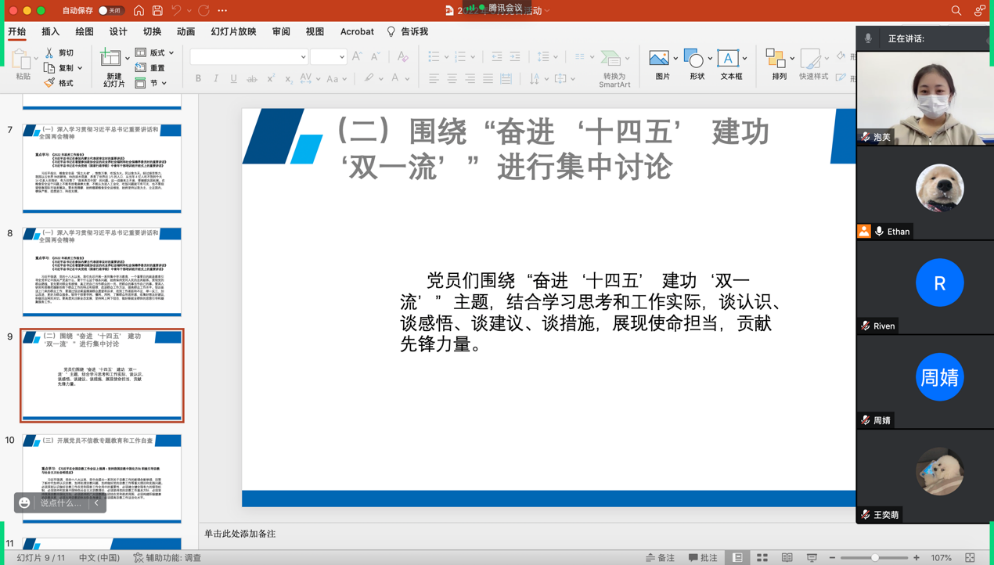Switch to slide sorter view icon
The height and width of the screenshot is (565, 994).
pos(762,558)
